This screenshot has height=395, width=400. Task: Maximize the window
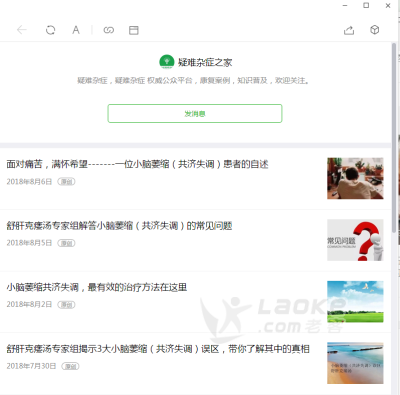pyautogui.click(x=366, y=5)
